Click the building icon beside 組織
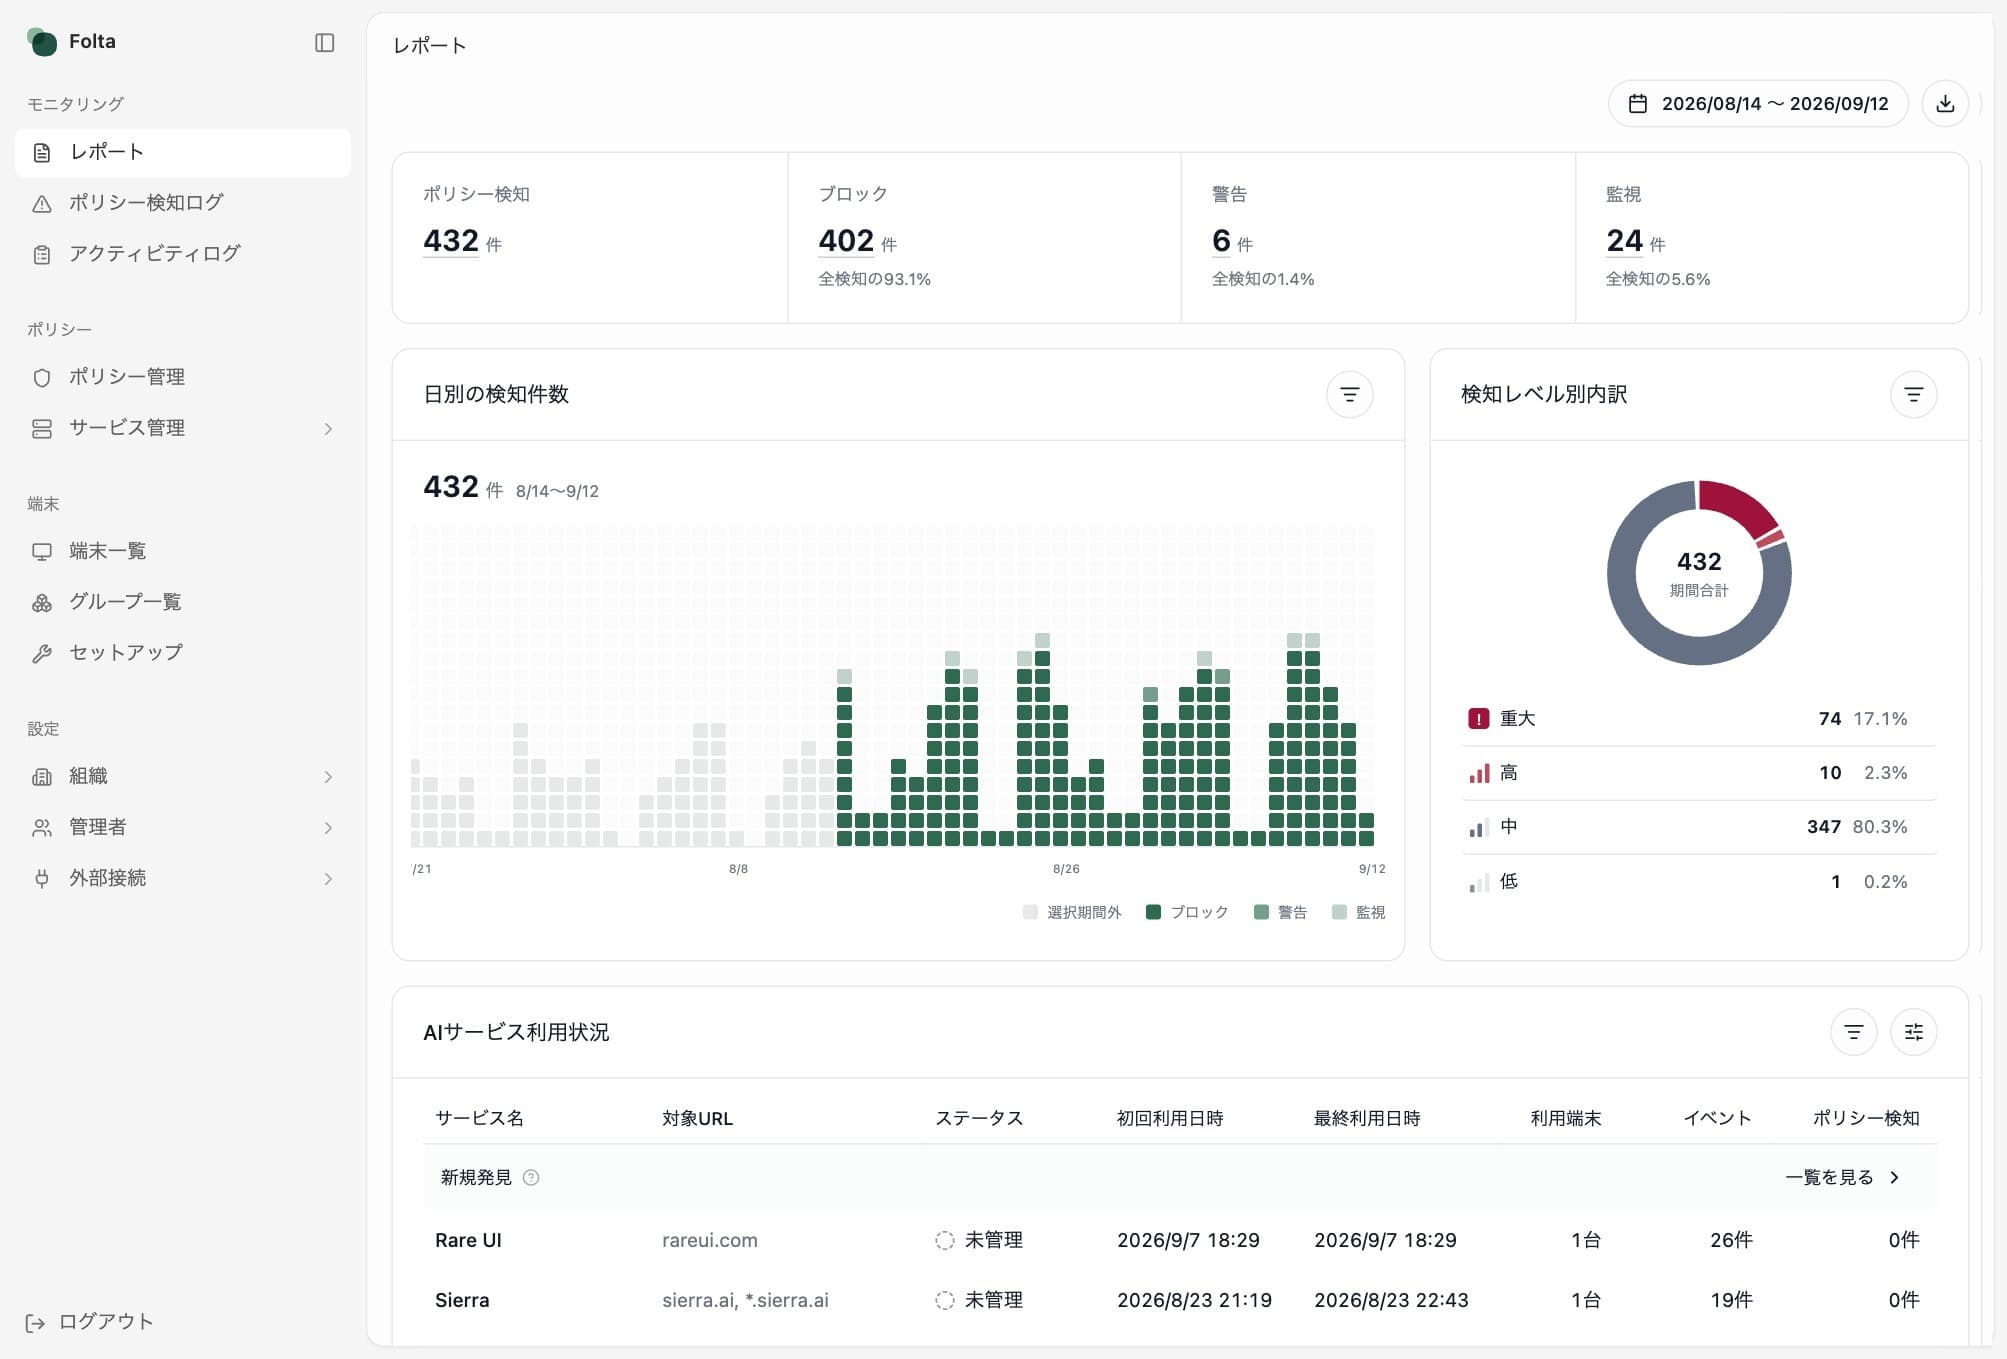 [x=42, y=777]
